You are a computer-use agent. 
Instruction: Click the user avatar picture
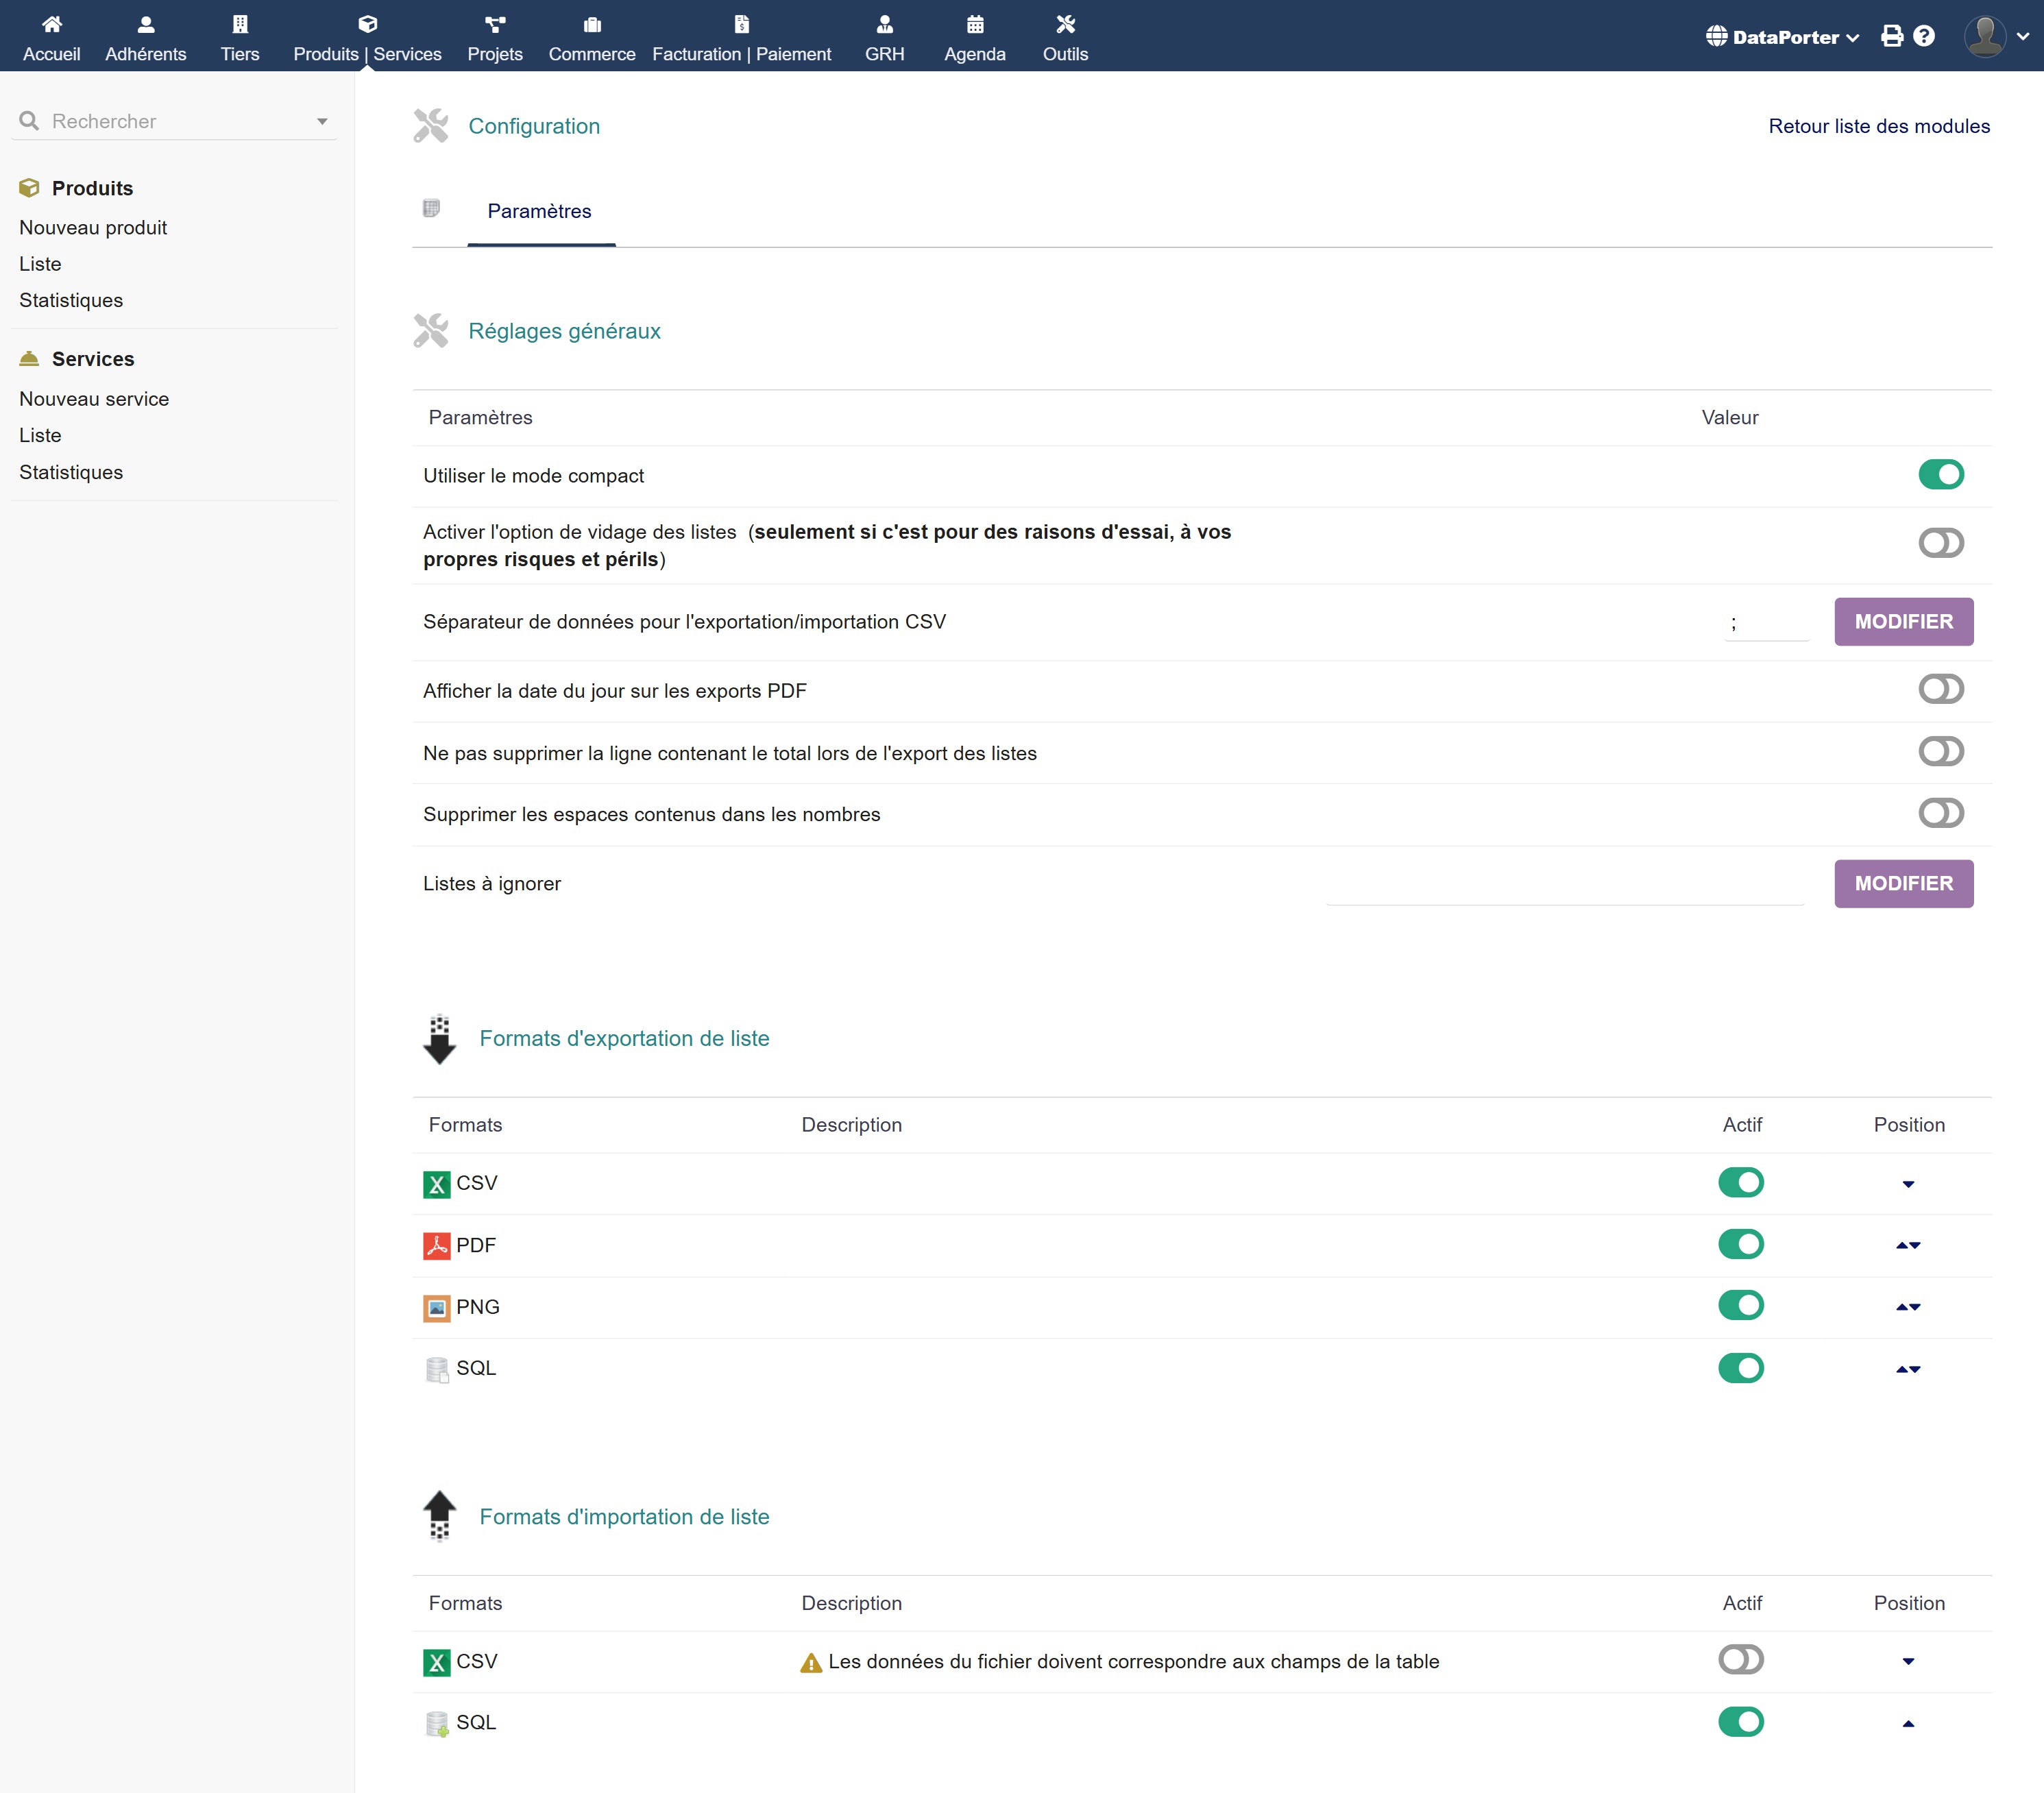1984,37
